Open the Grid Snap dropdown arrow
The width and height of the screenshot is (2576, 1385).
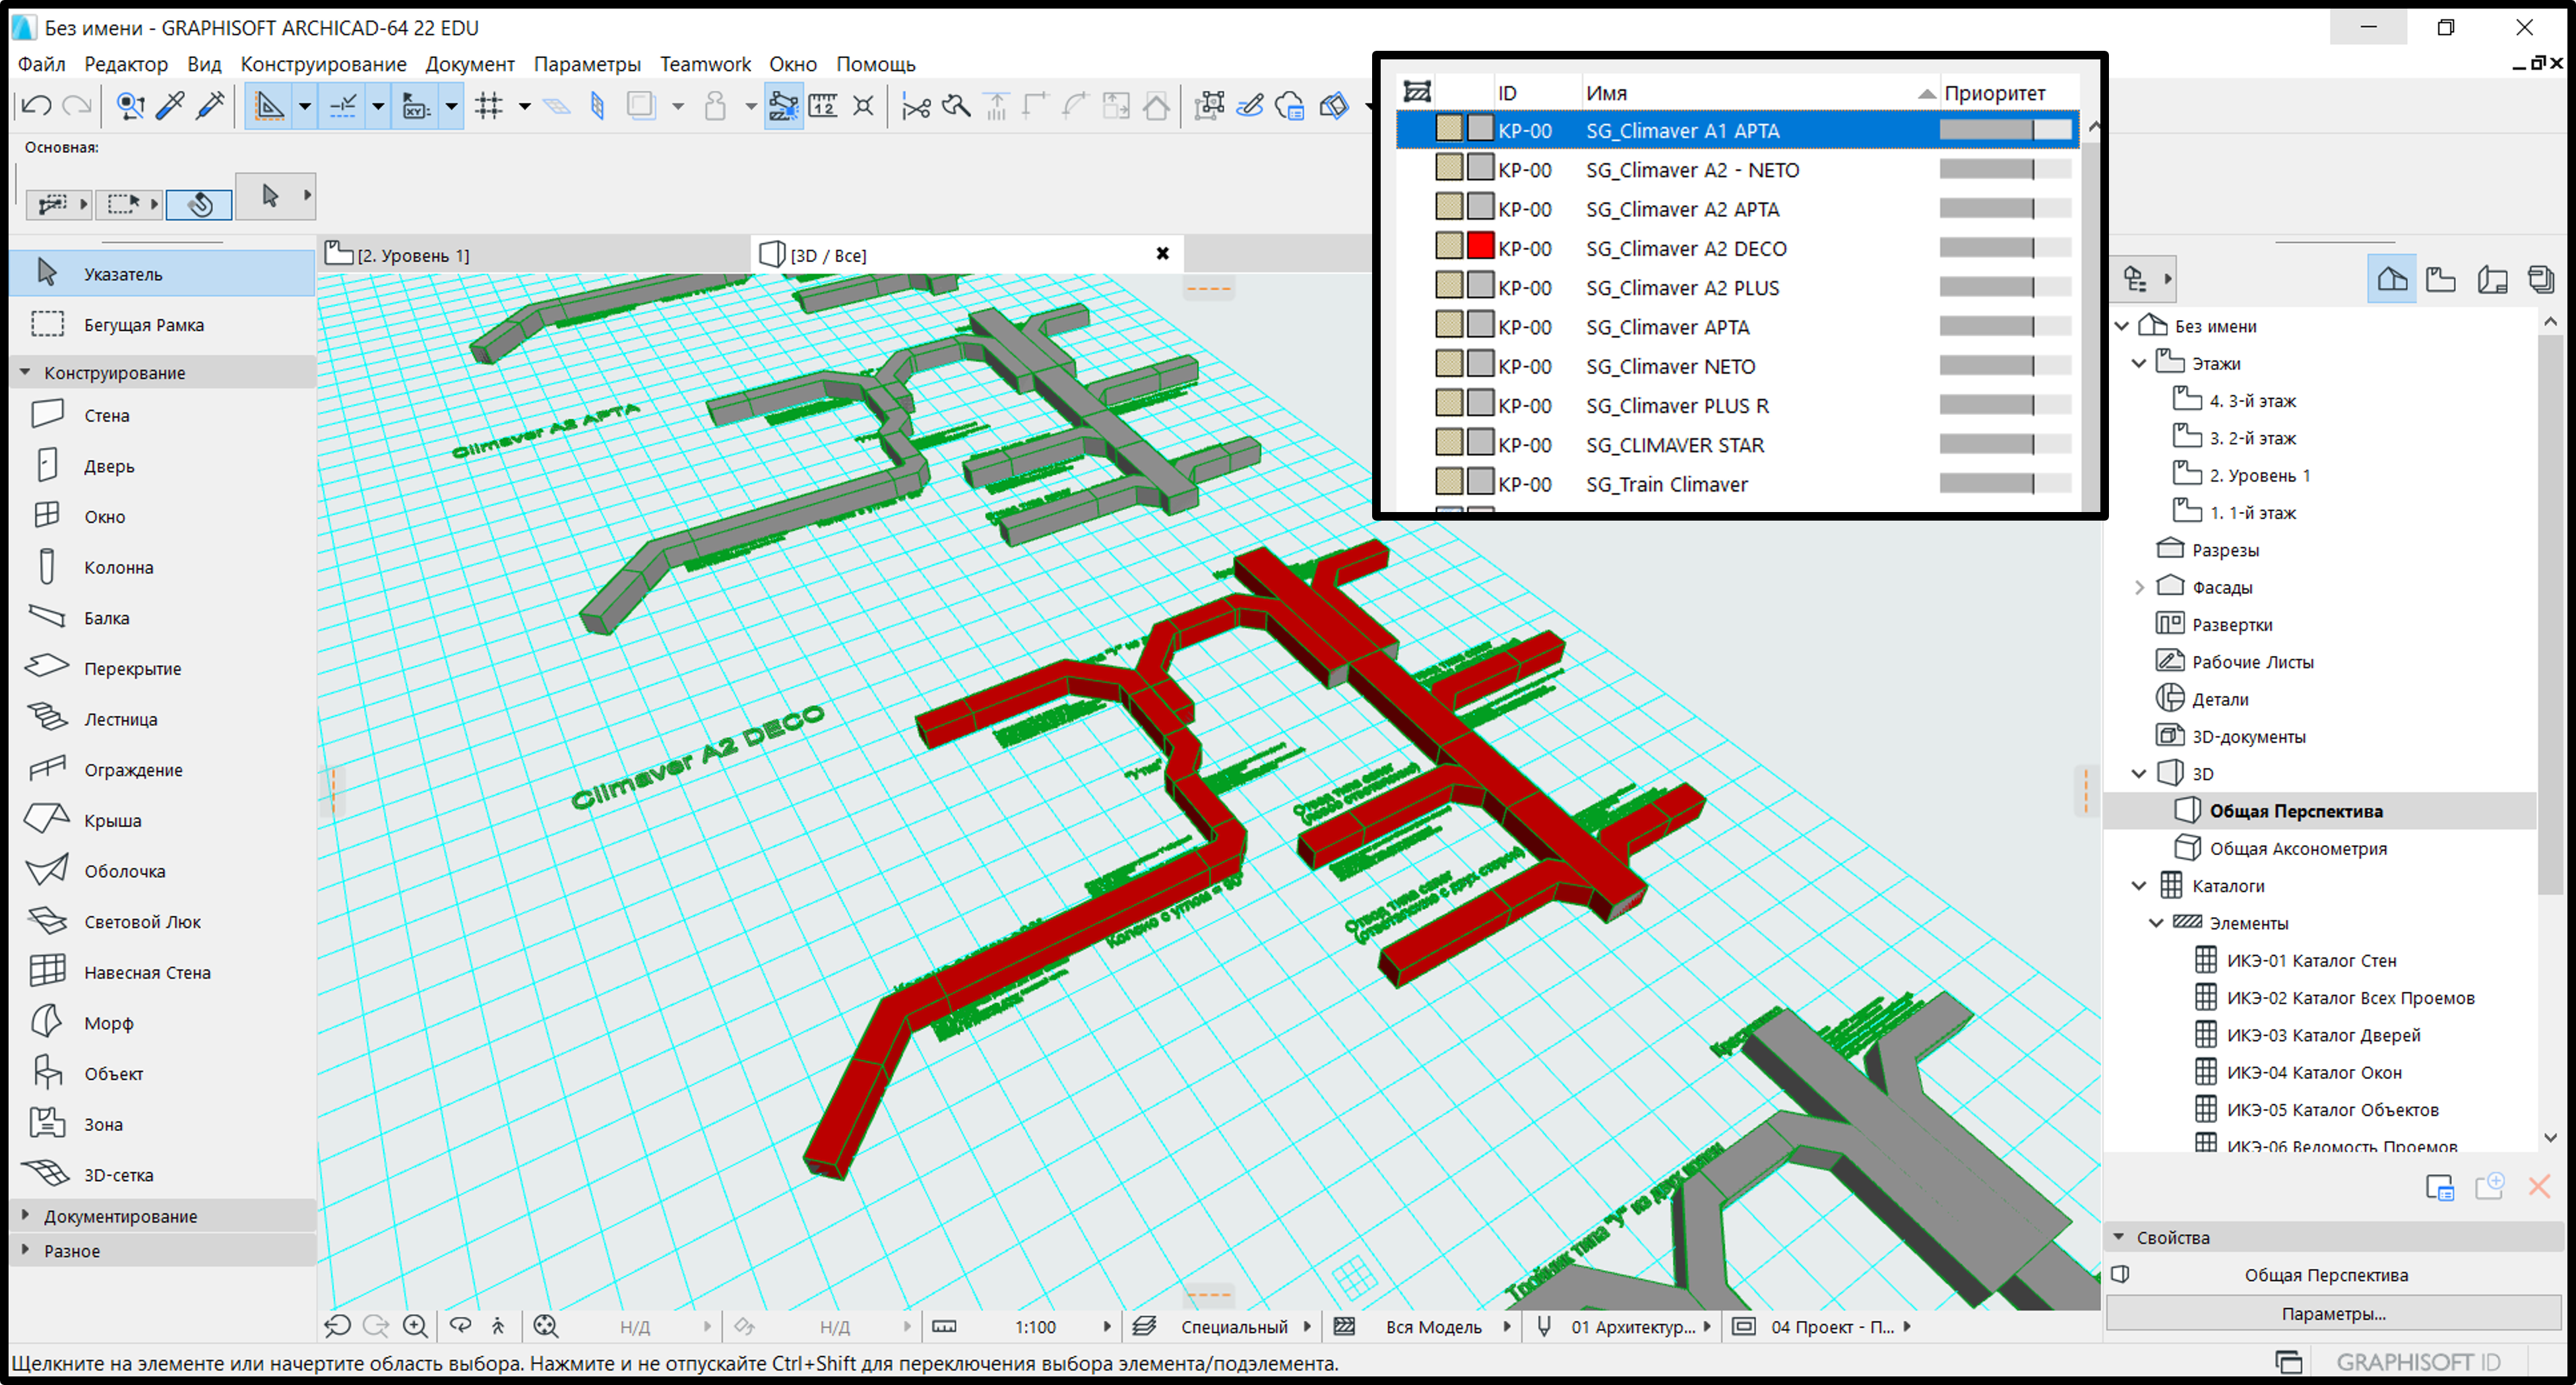click(524, 106)
